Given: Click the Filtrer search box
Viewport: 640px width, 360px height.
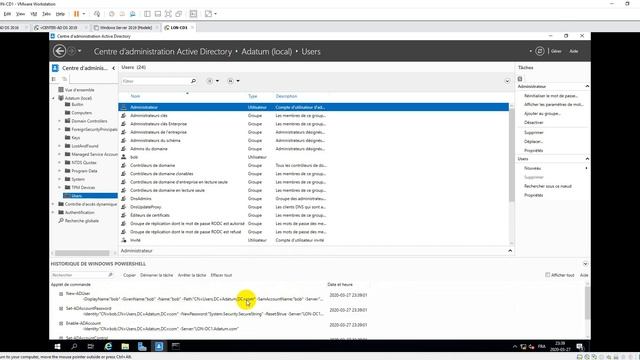Looking at the screenshot, I should point(156,81).
